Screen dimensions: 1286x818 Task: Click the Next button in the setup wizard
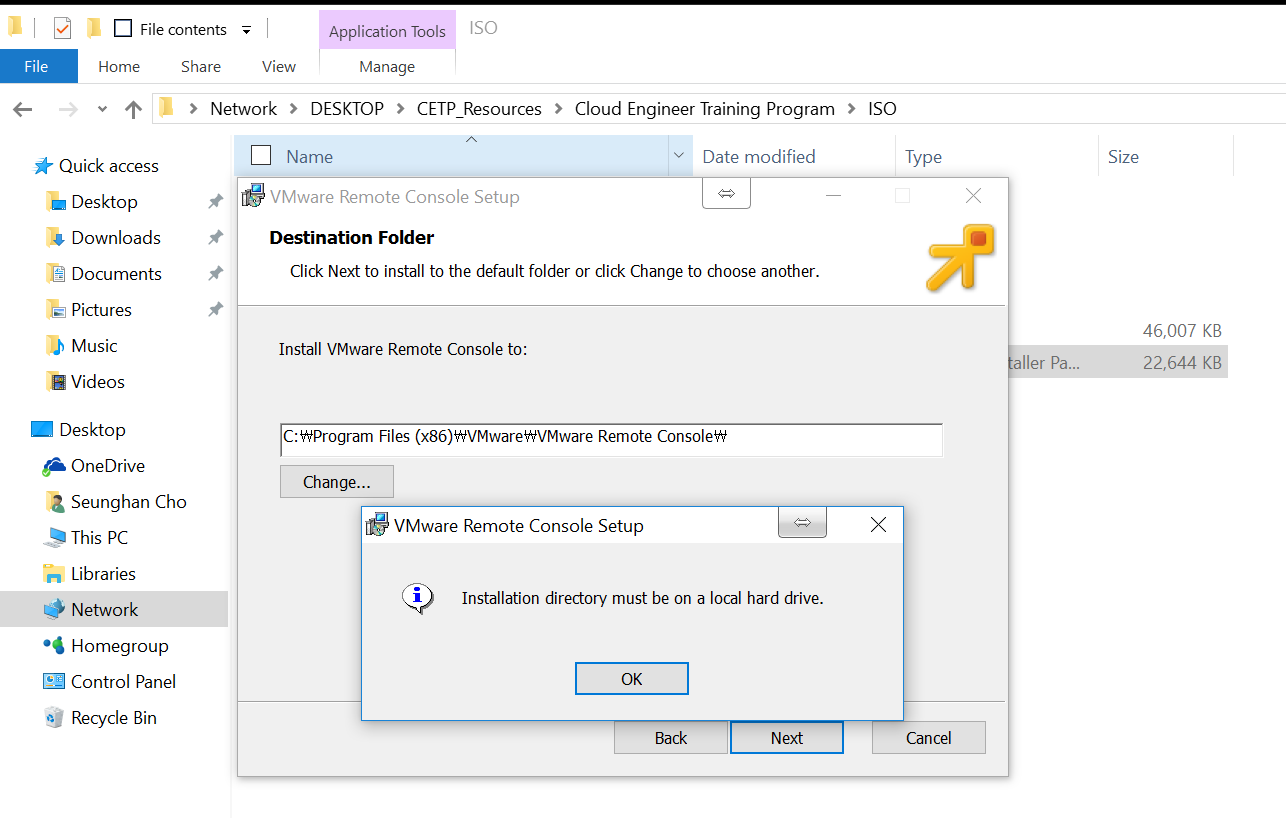(787, 738)
